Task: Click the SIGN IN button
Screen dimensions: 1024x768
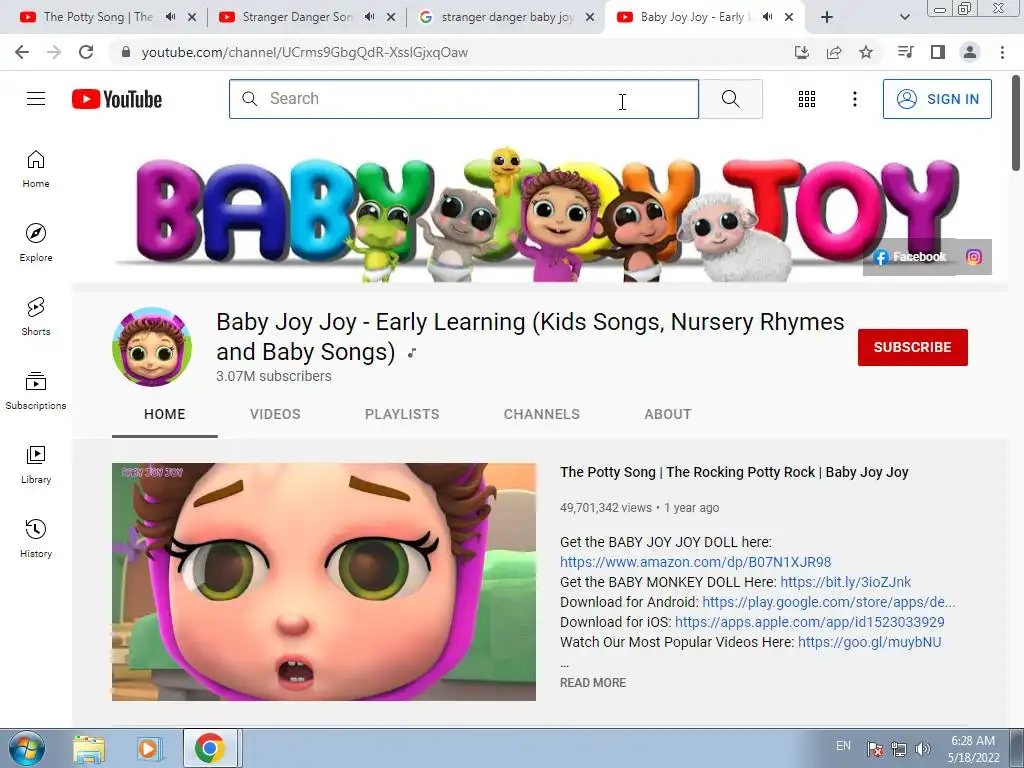Action: (x=937, y=99)
